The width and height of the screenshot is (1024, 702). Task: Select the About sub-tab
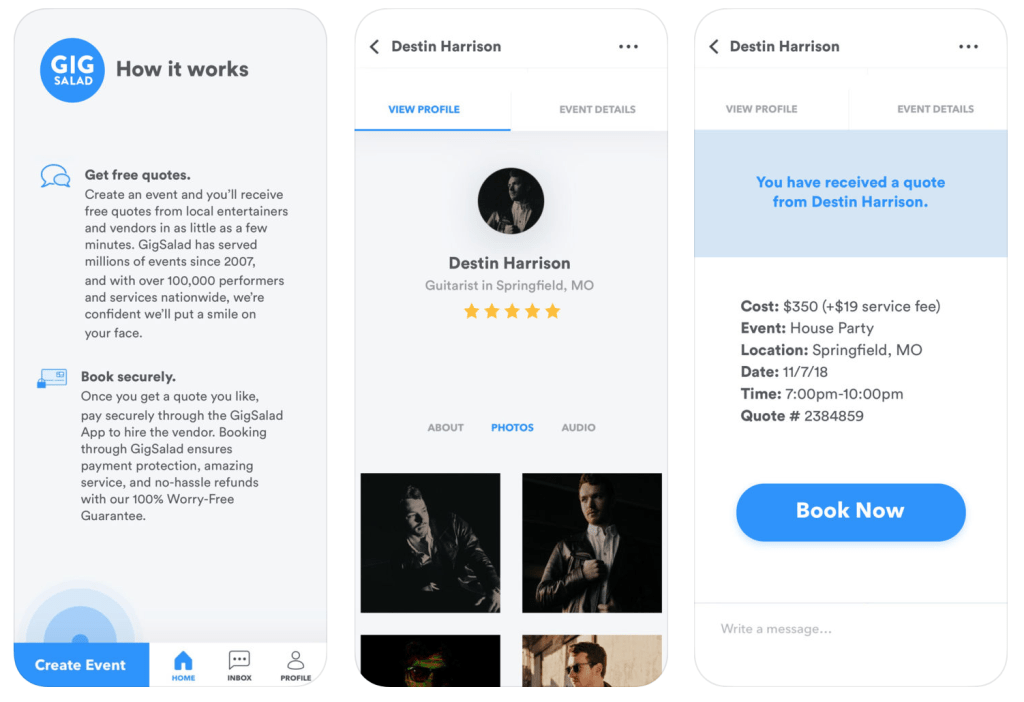tap(445, 428)
